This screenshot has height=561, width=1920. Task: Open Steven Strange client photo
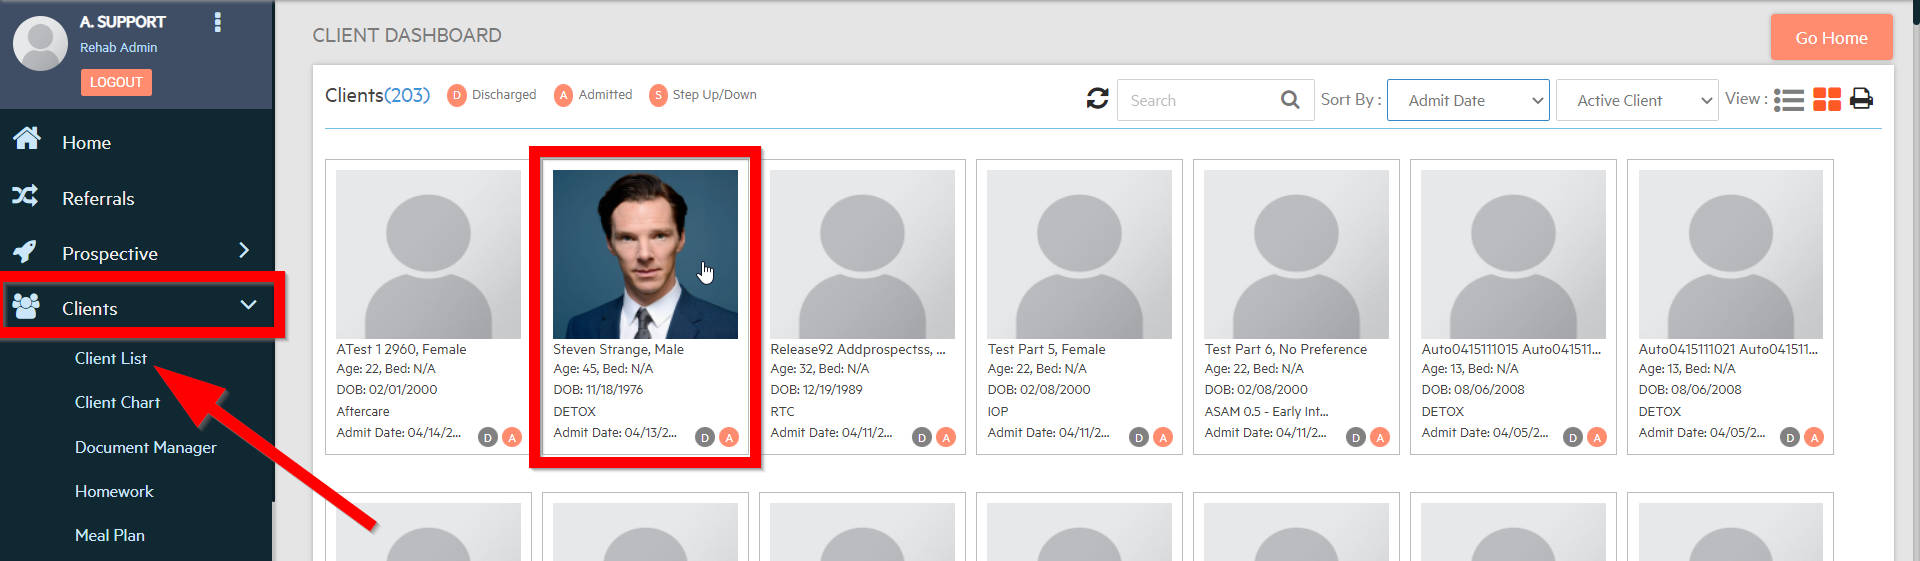coord(645,254)
